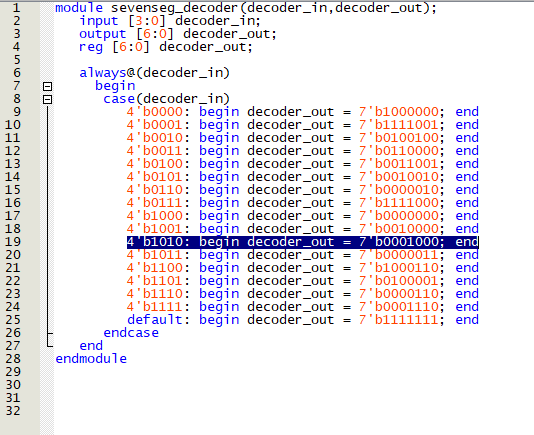Click case label 4'b1110
Viewport: 534px width, 435px height.
[x=155, y=294]
